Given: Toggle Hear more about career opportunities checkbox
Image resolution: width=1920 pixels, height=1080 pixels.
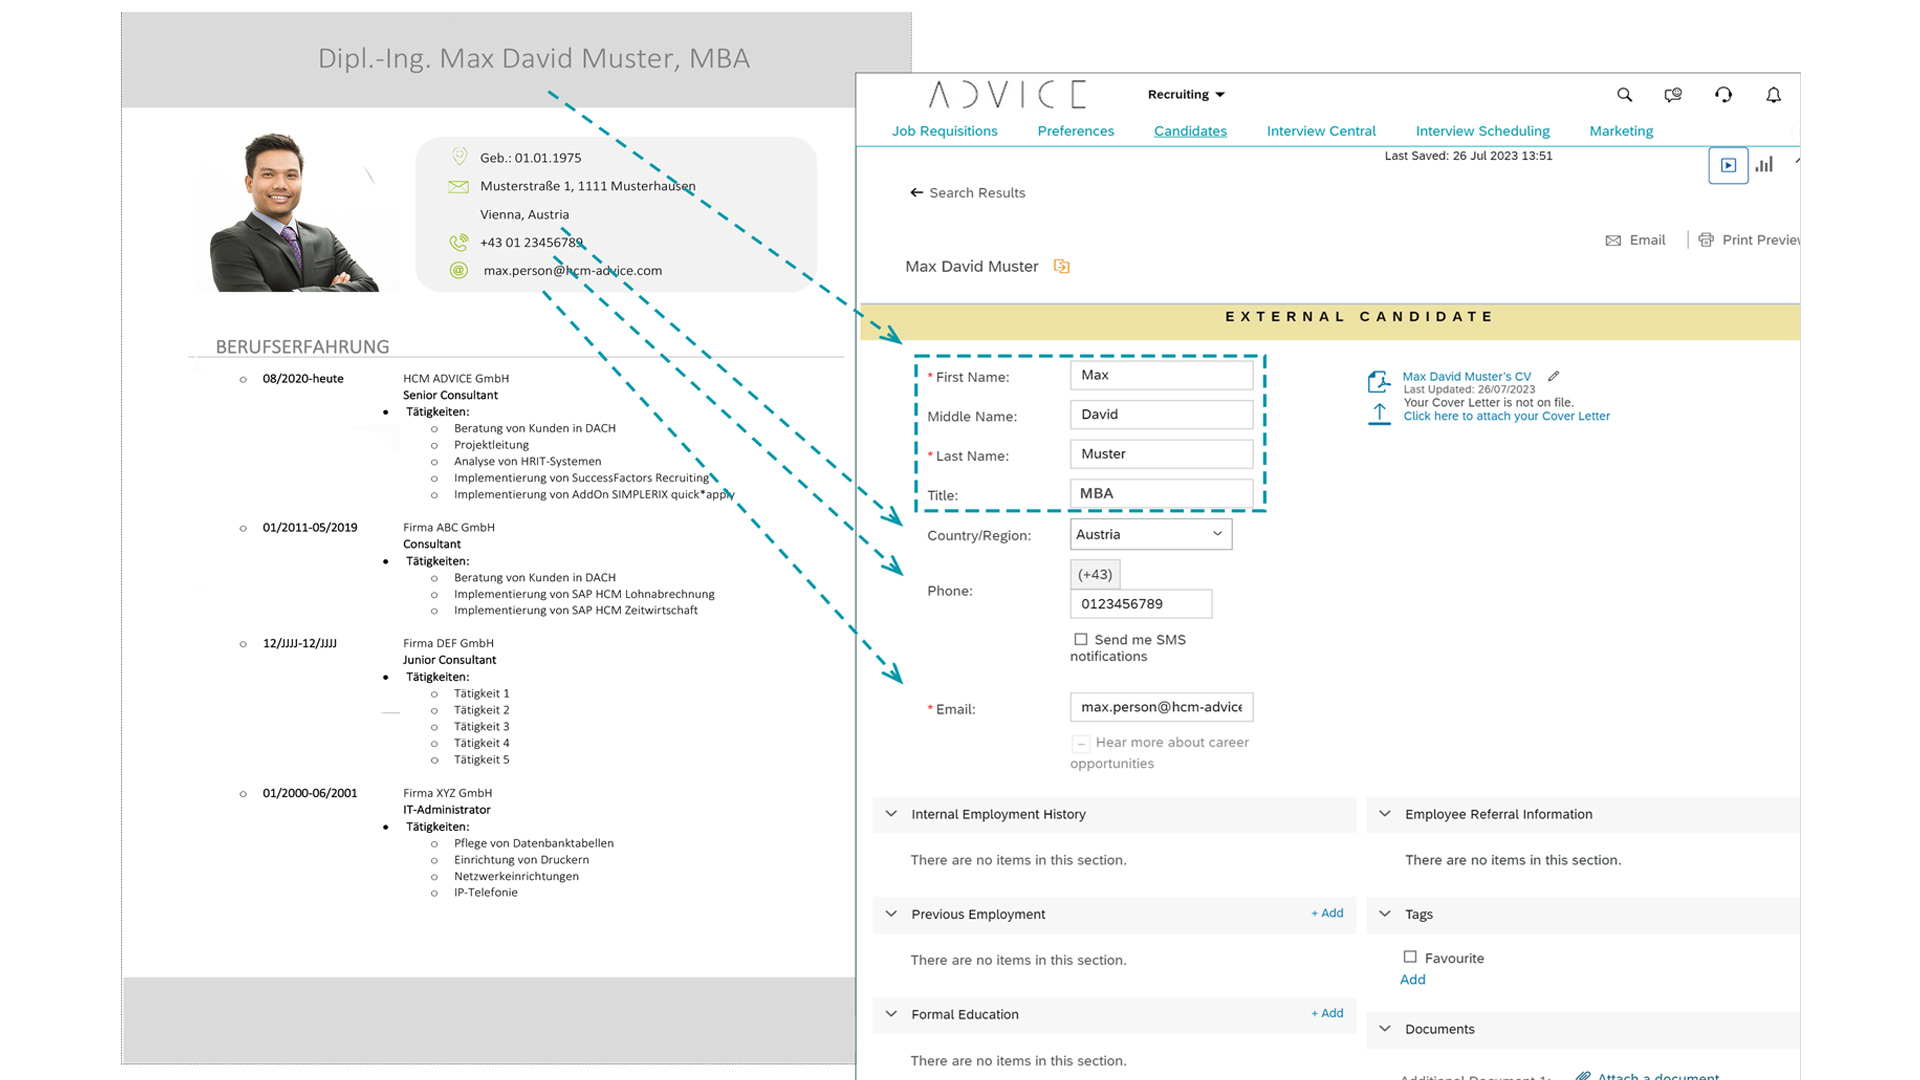Looking at the screenshot, I should tap(1081, 743).
